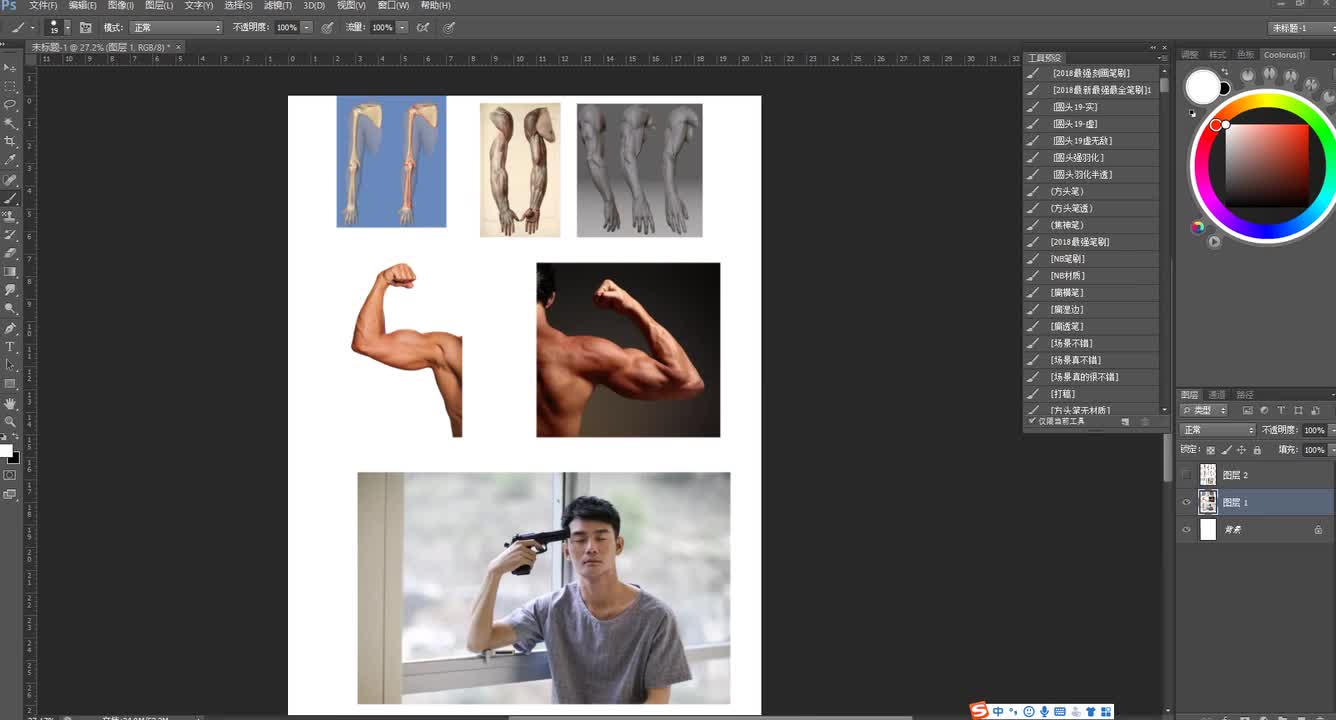Hide 图层 1 layer visibility eye
1336x720 pixels.
1187,502
